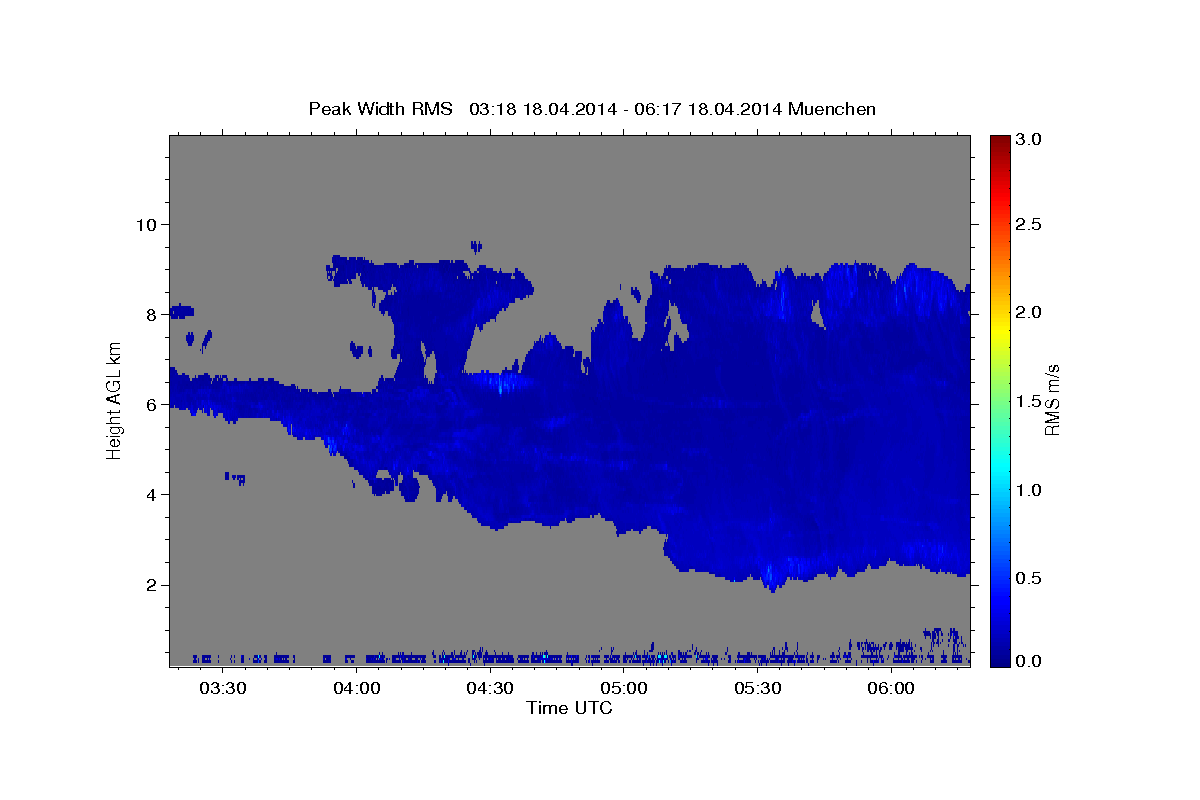Click the plot title 'Peak Width RMS'

pyautogui.click(x=381, y=109)
